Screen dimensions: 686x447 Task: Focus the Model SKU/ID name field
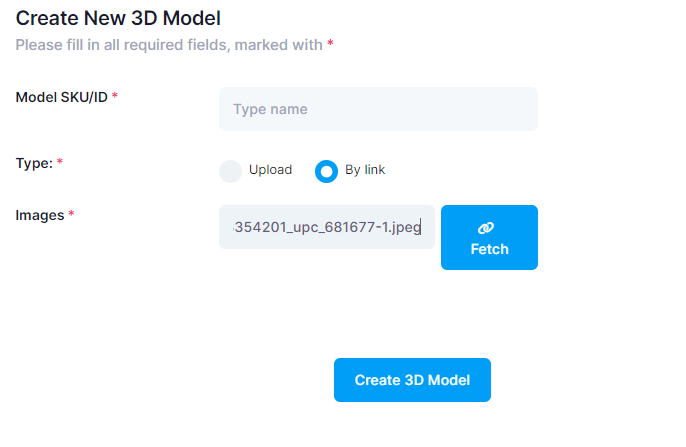tap(378, 109)
